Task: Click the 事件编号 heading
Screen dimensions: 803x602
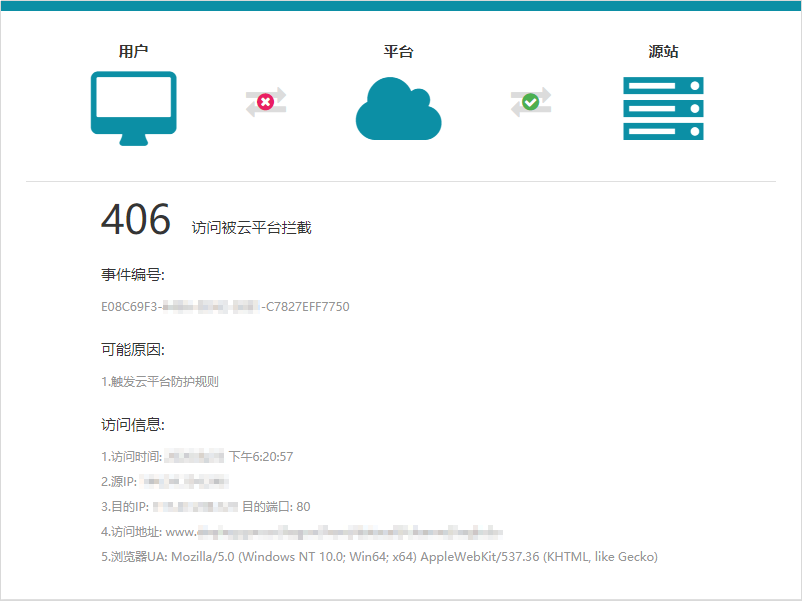Action: [132, 275]
